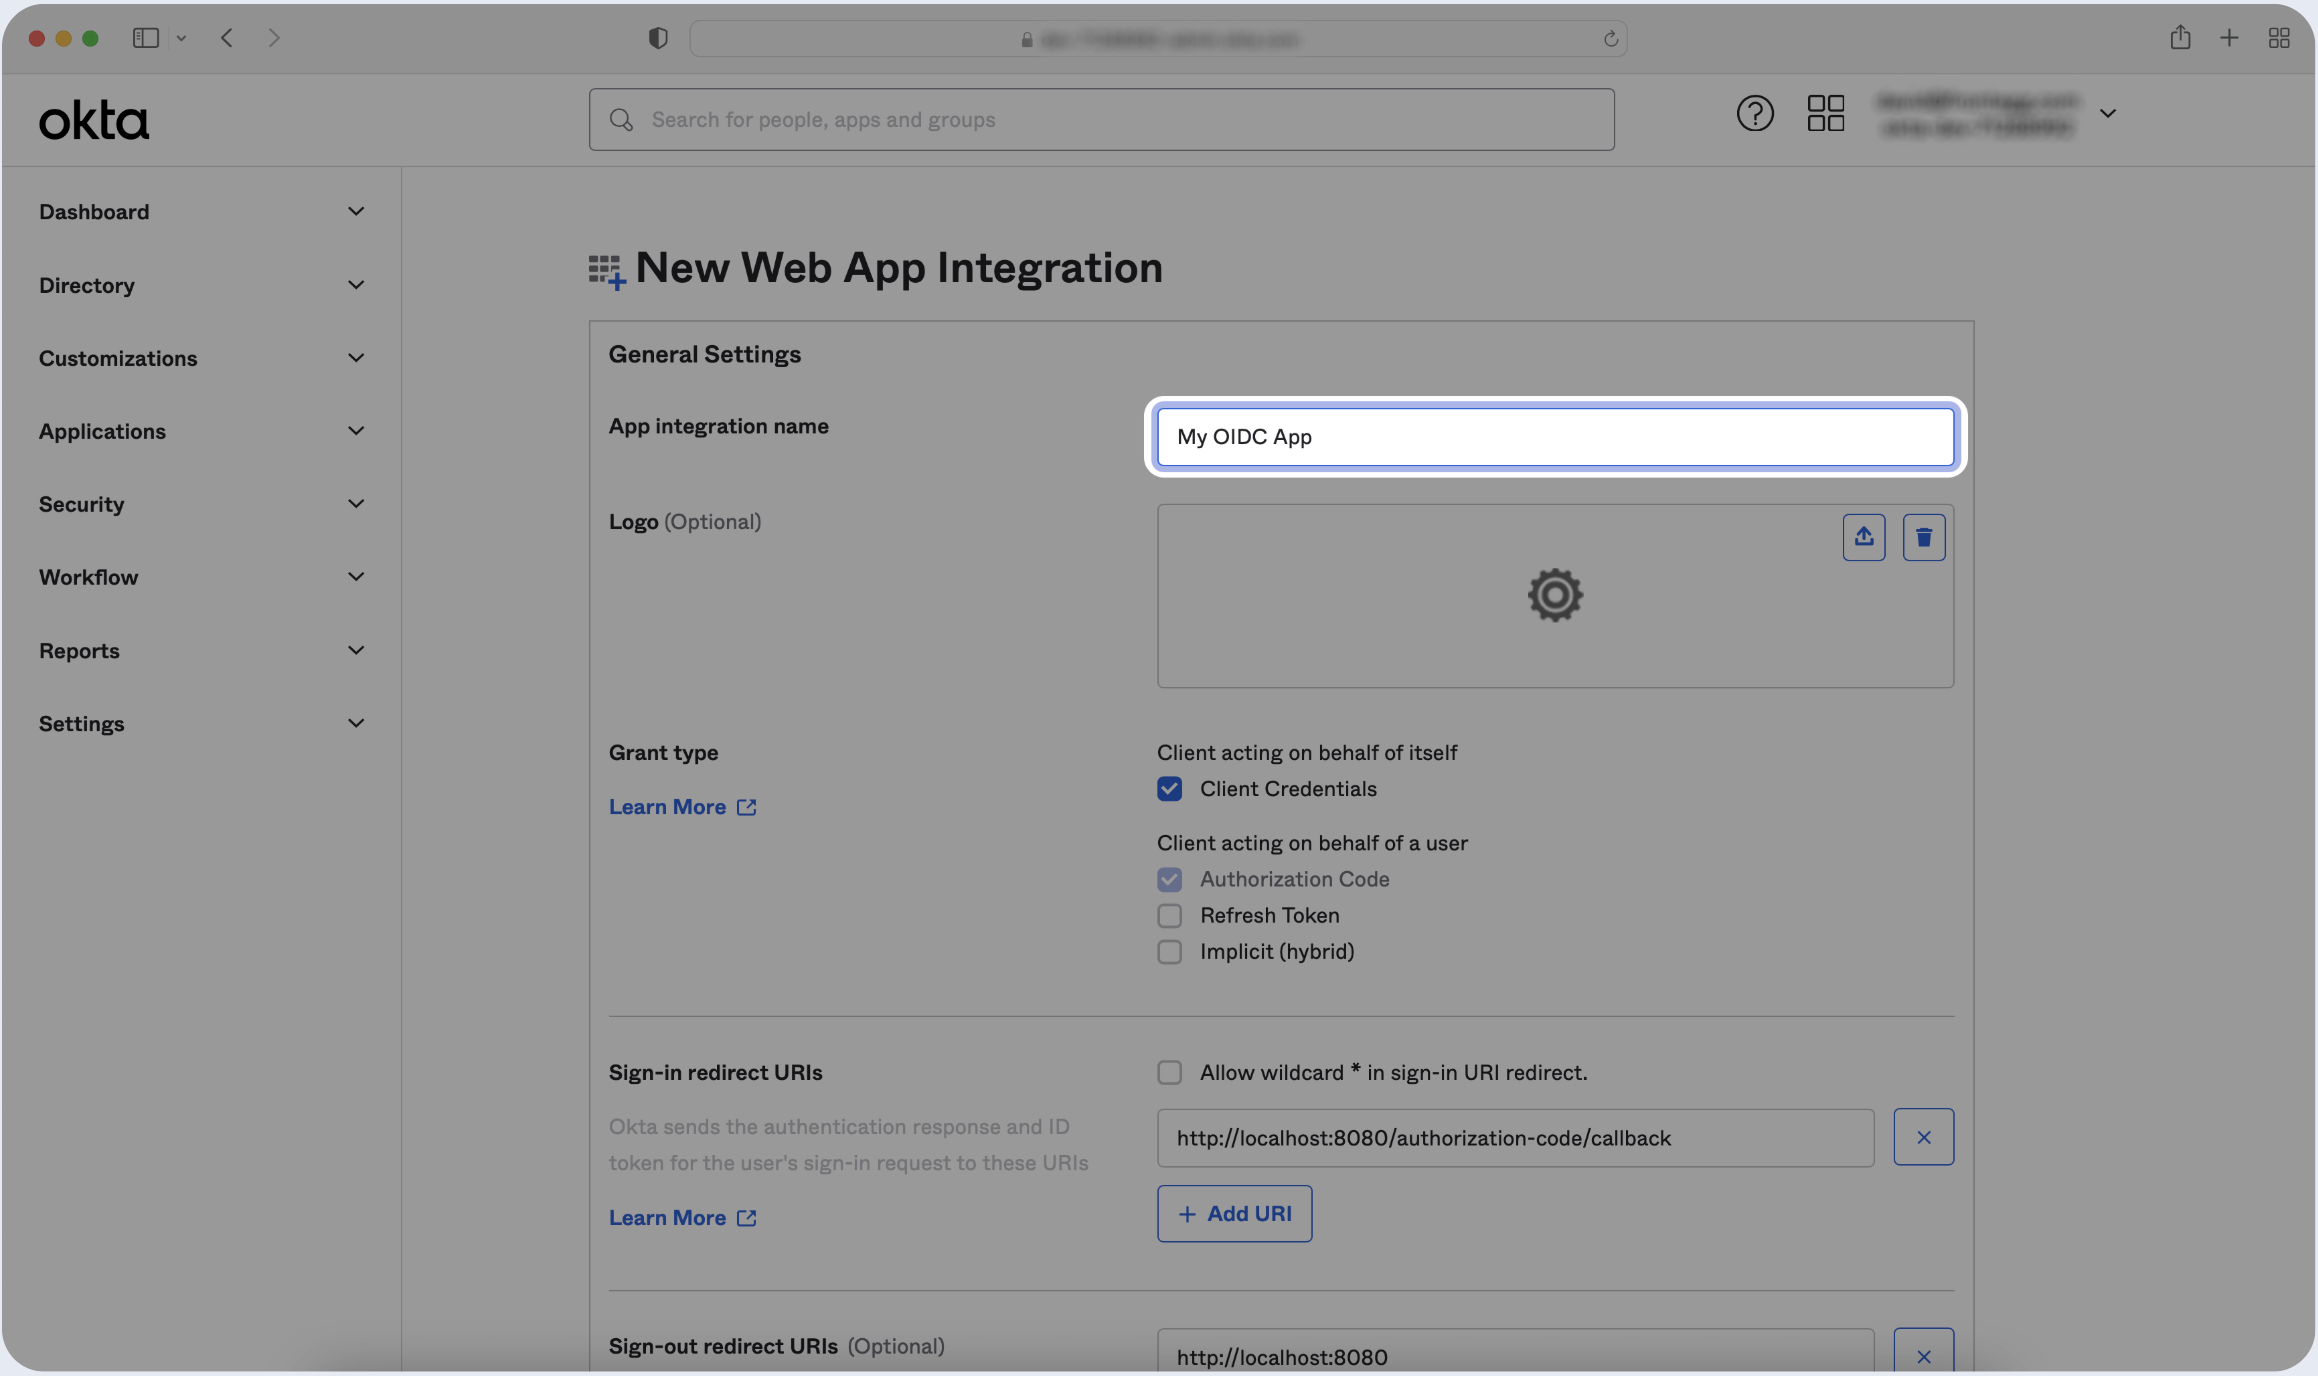This screenshot has height=1376, width=2318.
Task: Open the Okta help question icon
Action: click(1755, 113)
